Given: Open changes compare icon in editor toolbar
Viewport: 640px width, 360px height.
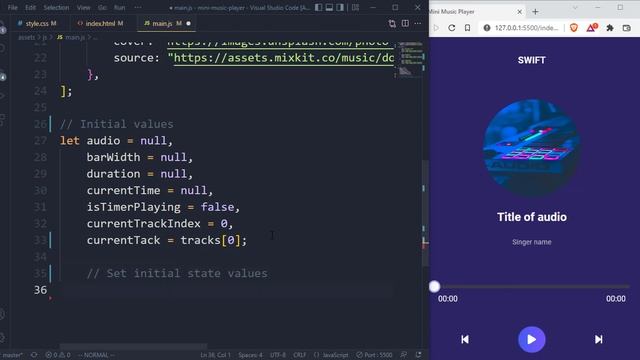Looking at the screenshot, I should pos(392,24).
